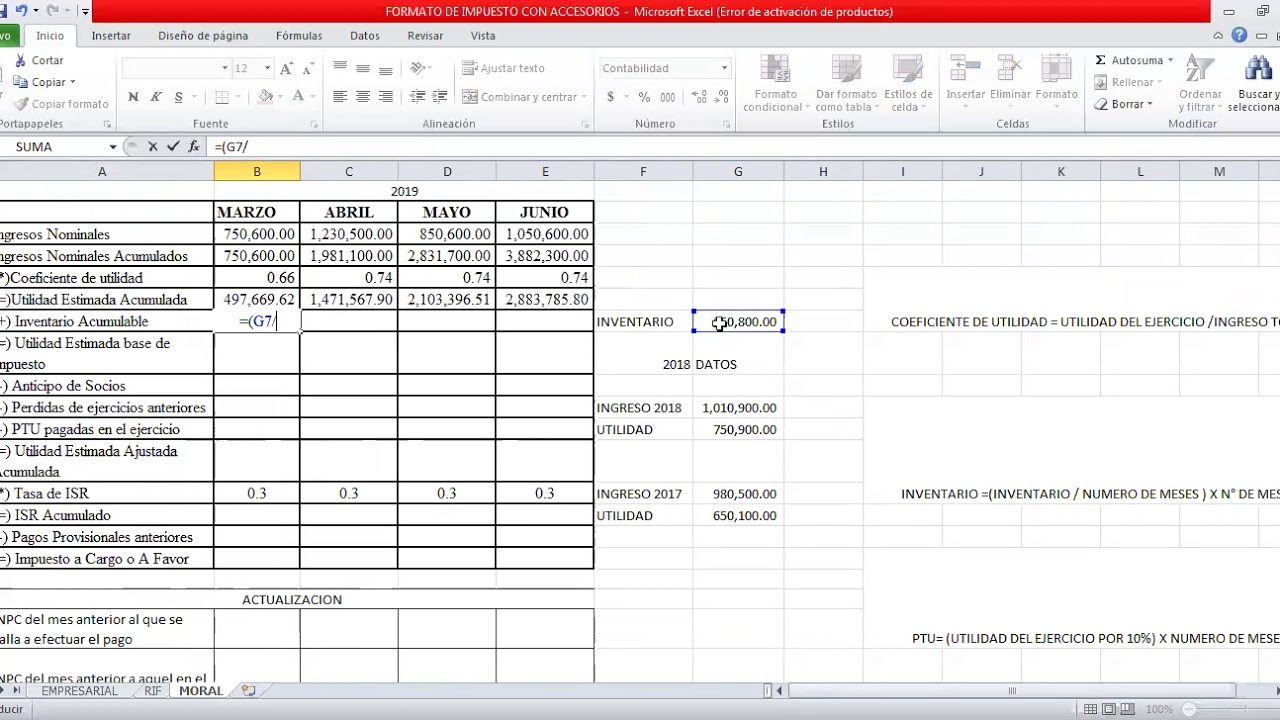
Task: Click the Formato cells icon
Action: 1056,78
